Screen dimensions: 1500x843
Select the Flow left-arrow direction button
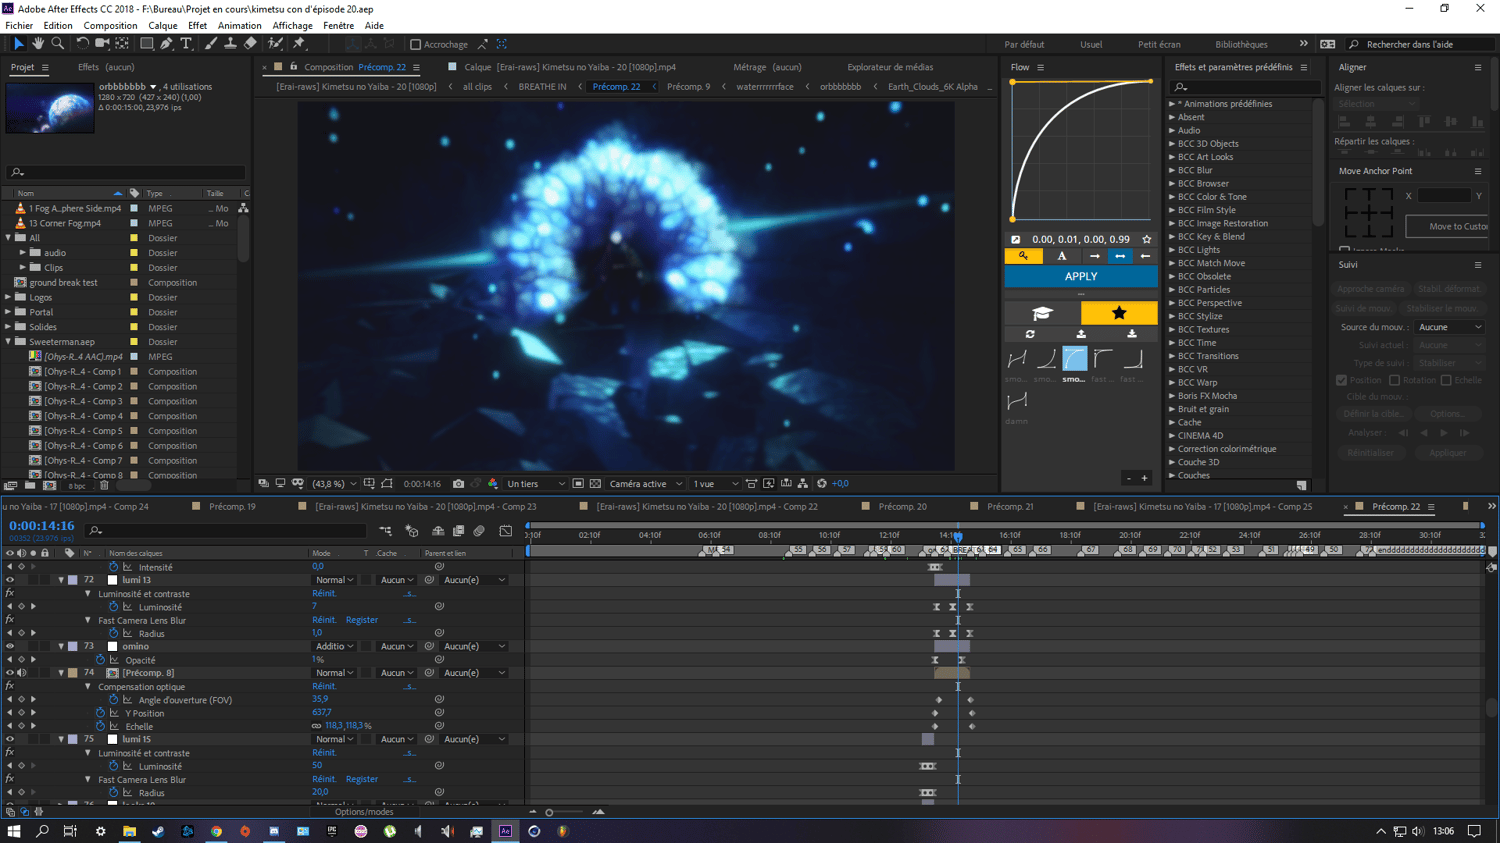(x=1145, y=256)
